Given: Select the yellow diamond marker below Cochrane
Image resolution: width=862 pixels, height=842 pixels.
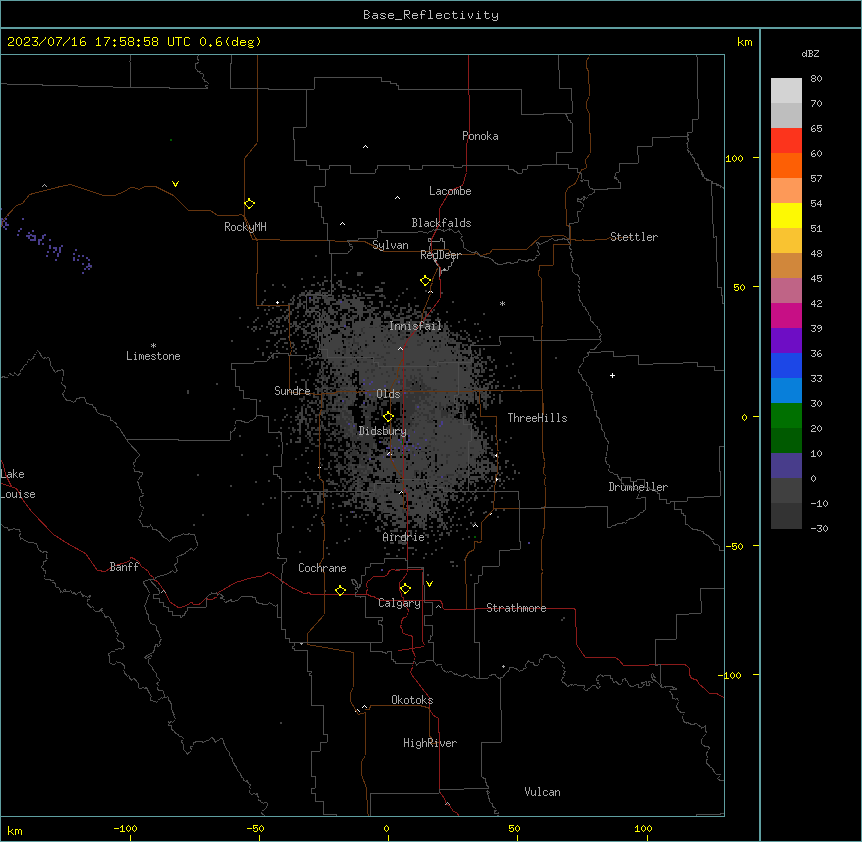Looking at the screenshot, I should point(340,590).
